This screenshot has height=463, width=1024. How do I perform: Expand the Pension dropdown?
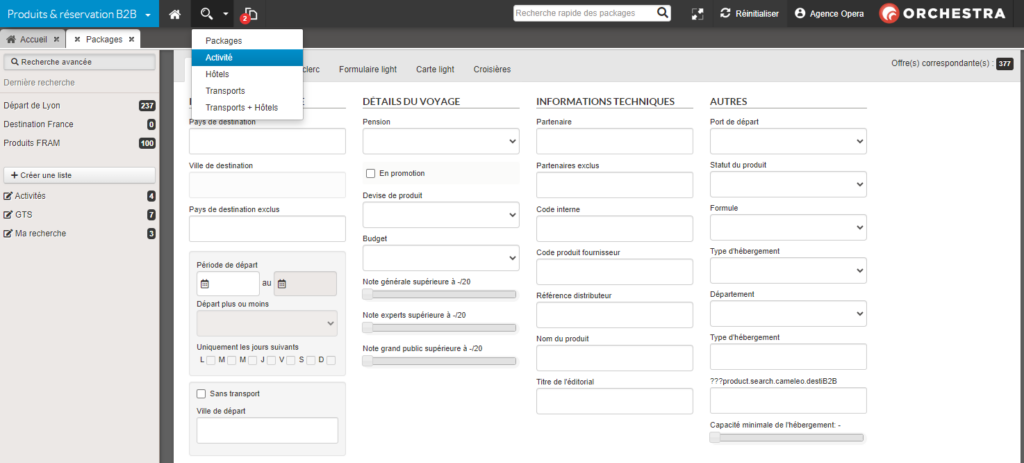pos(441,142)
